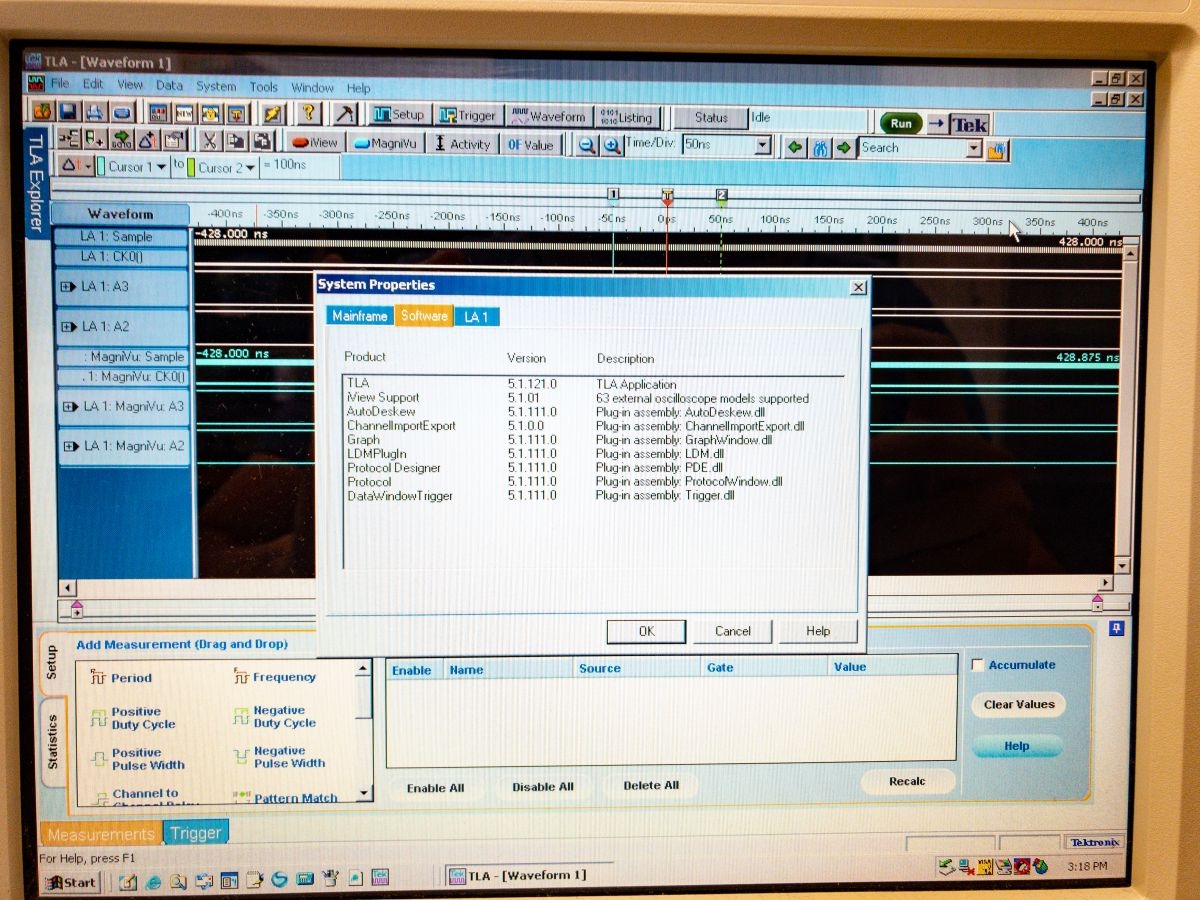This screenshot has height=900, width=1200.
Task: Zoom in the waveform with magnifier plus
Action: coord(612,146)
